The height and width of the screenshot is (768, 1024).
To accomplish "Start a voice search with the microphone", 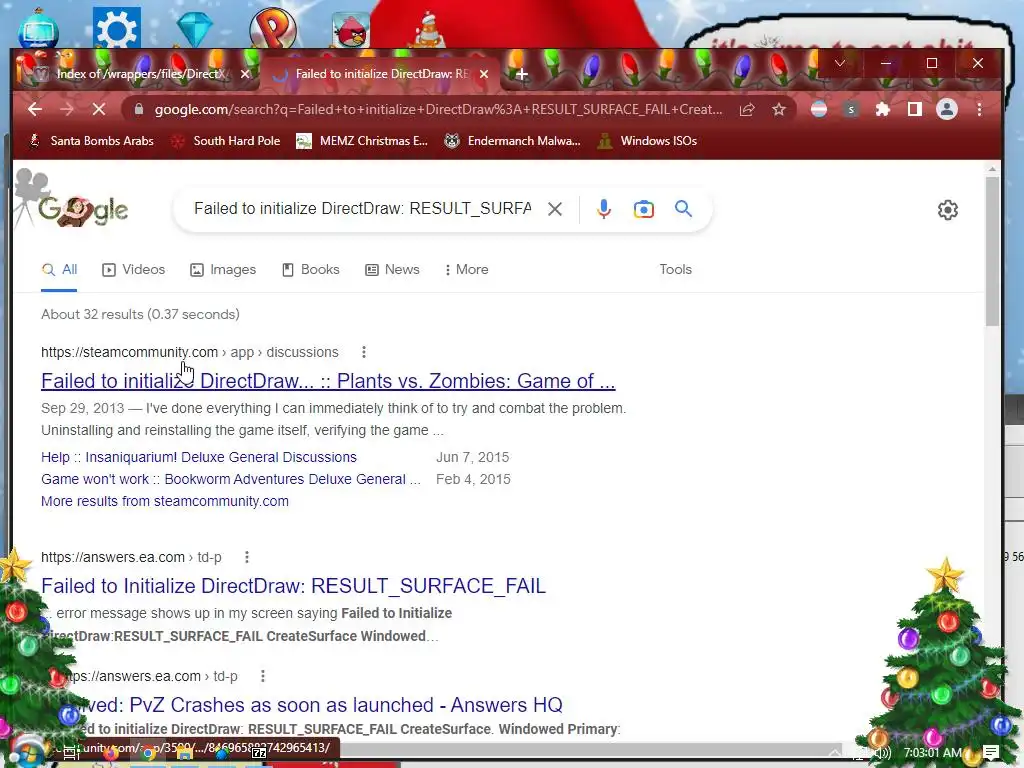I will click(603, 209).
